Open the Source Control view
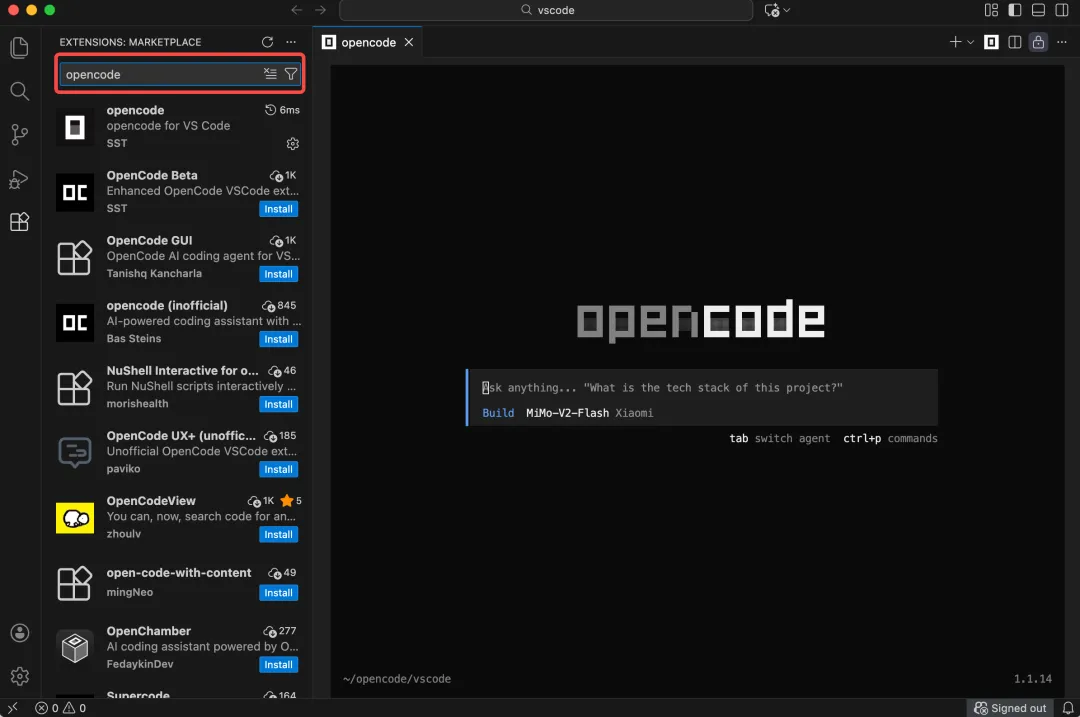Viewport: 1080px width, 717px height. pyautogui.click(x=19, y=134)
